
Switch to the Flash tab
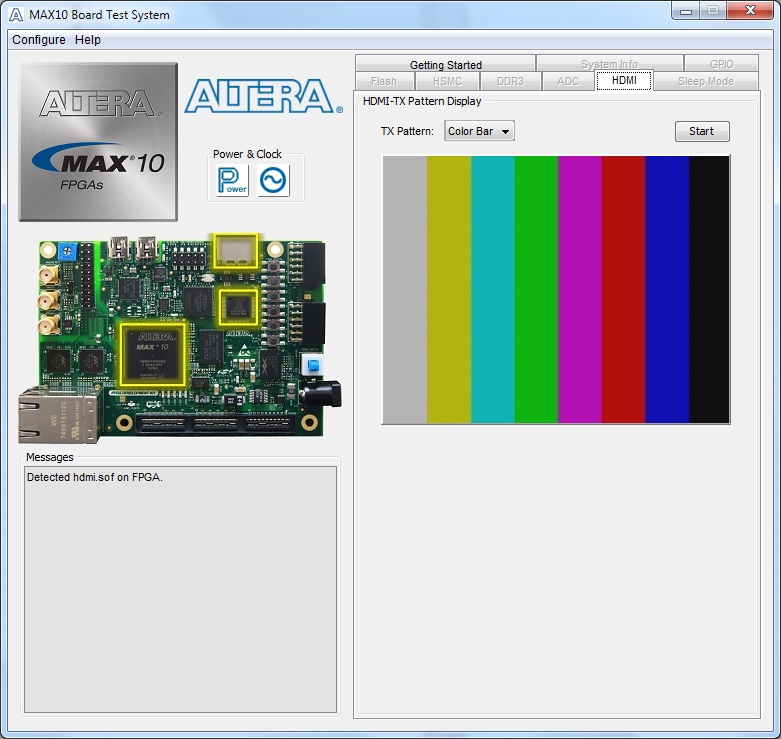(384, 81)
